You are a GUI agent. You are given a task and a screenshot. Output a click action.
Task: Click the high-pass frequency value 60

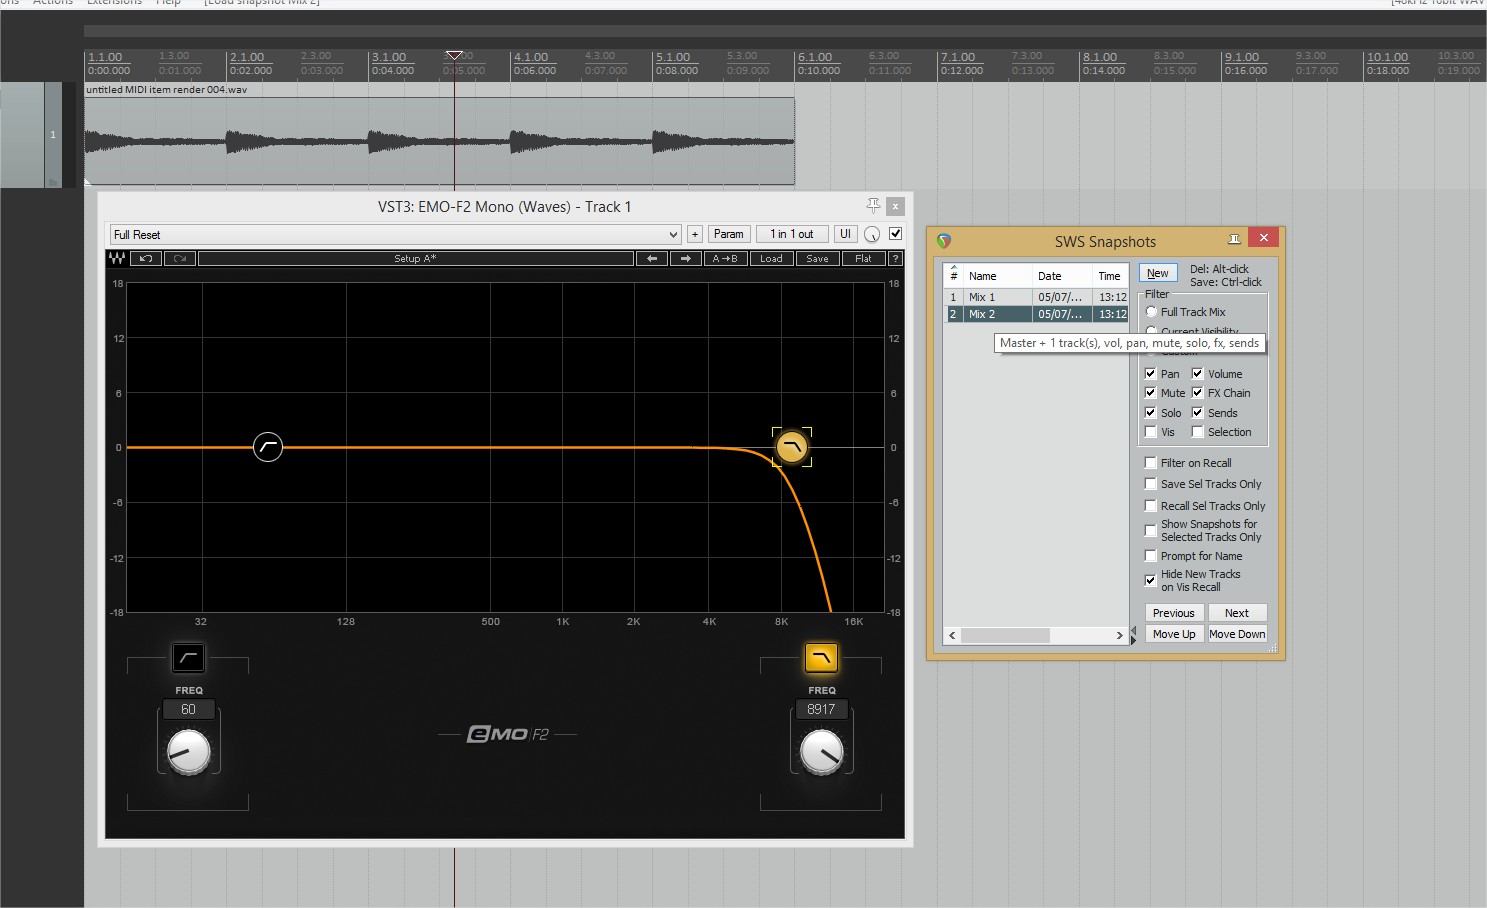188,709
